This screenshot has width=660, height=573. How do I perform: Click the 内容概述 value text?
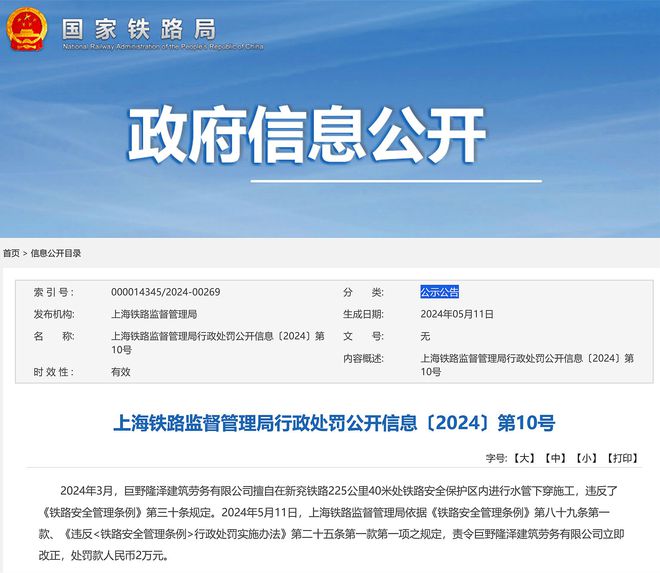point(527,365)
